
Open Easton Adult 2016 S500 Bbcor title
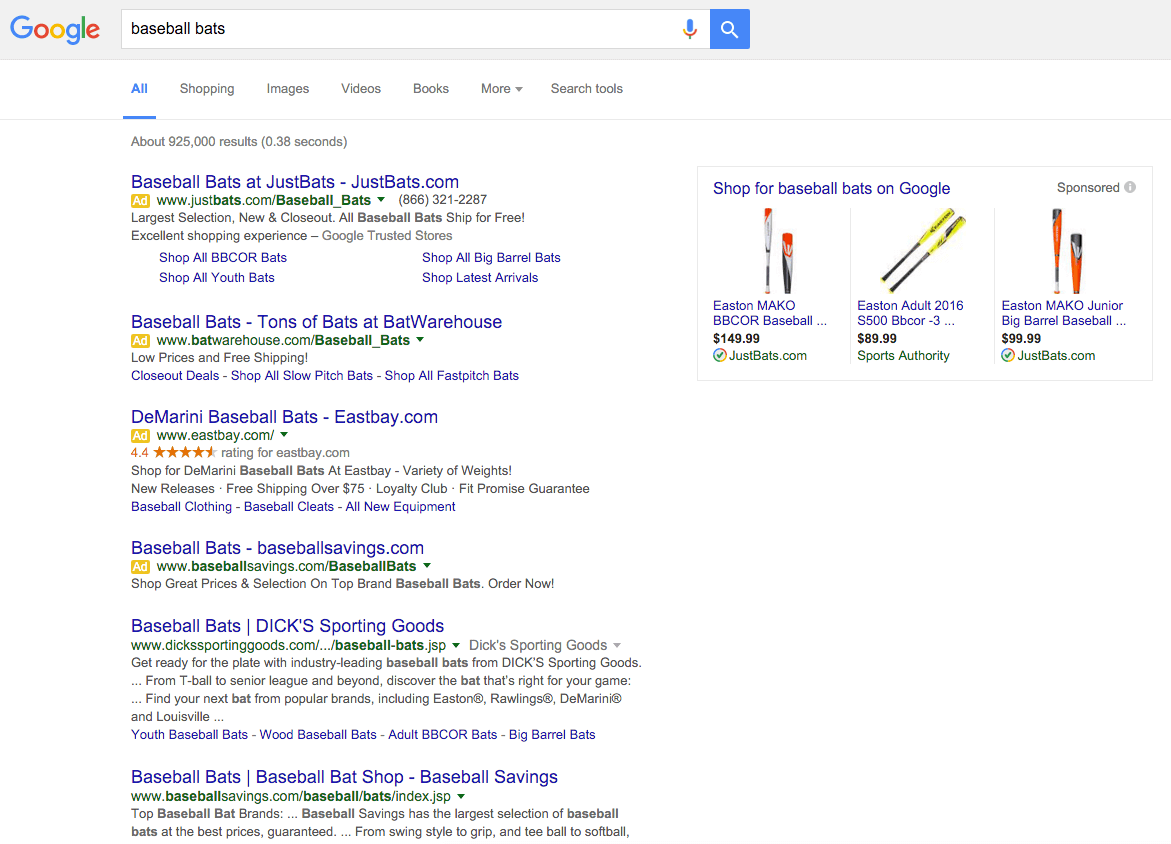pos(910,313)
